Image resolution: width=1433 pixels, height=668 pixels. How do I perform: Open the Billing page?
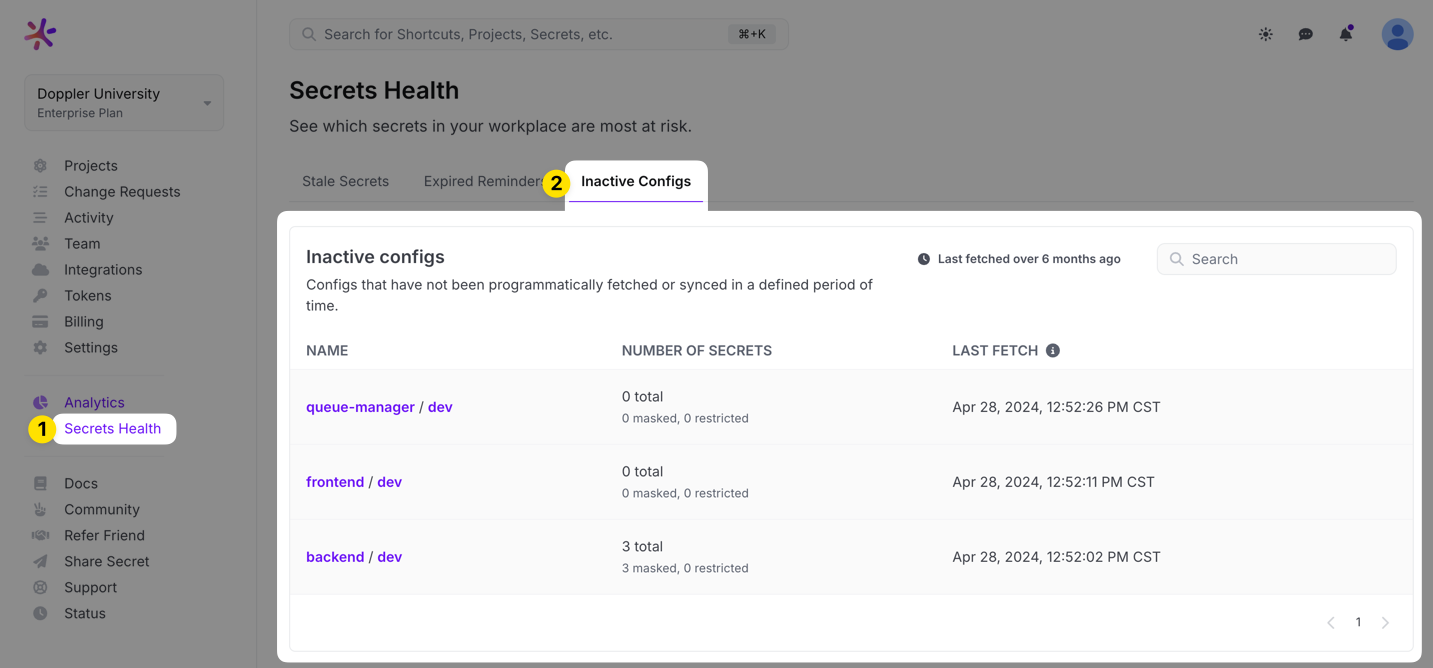[x=84, y=322]
